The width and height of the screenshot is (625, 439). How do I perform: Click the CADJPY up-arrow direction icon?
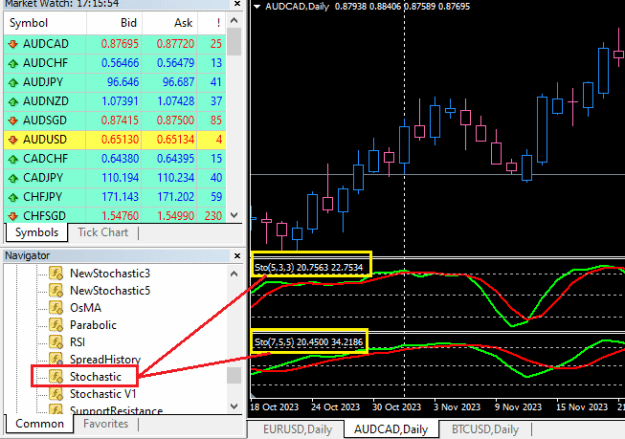[x=13, y=178]
